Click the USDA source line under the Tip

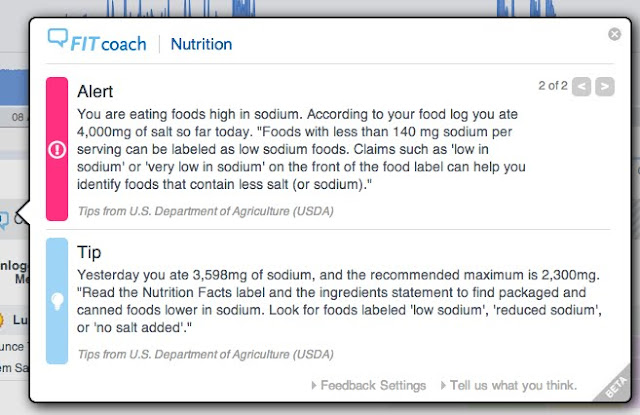tap(205, 354)
